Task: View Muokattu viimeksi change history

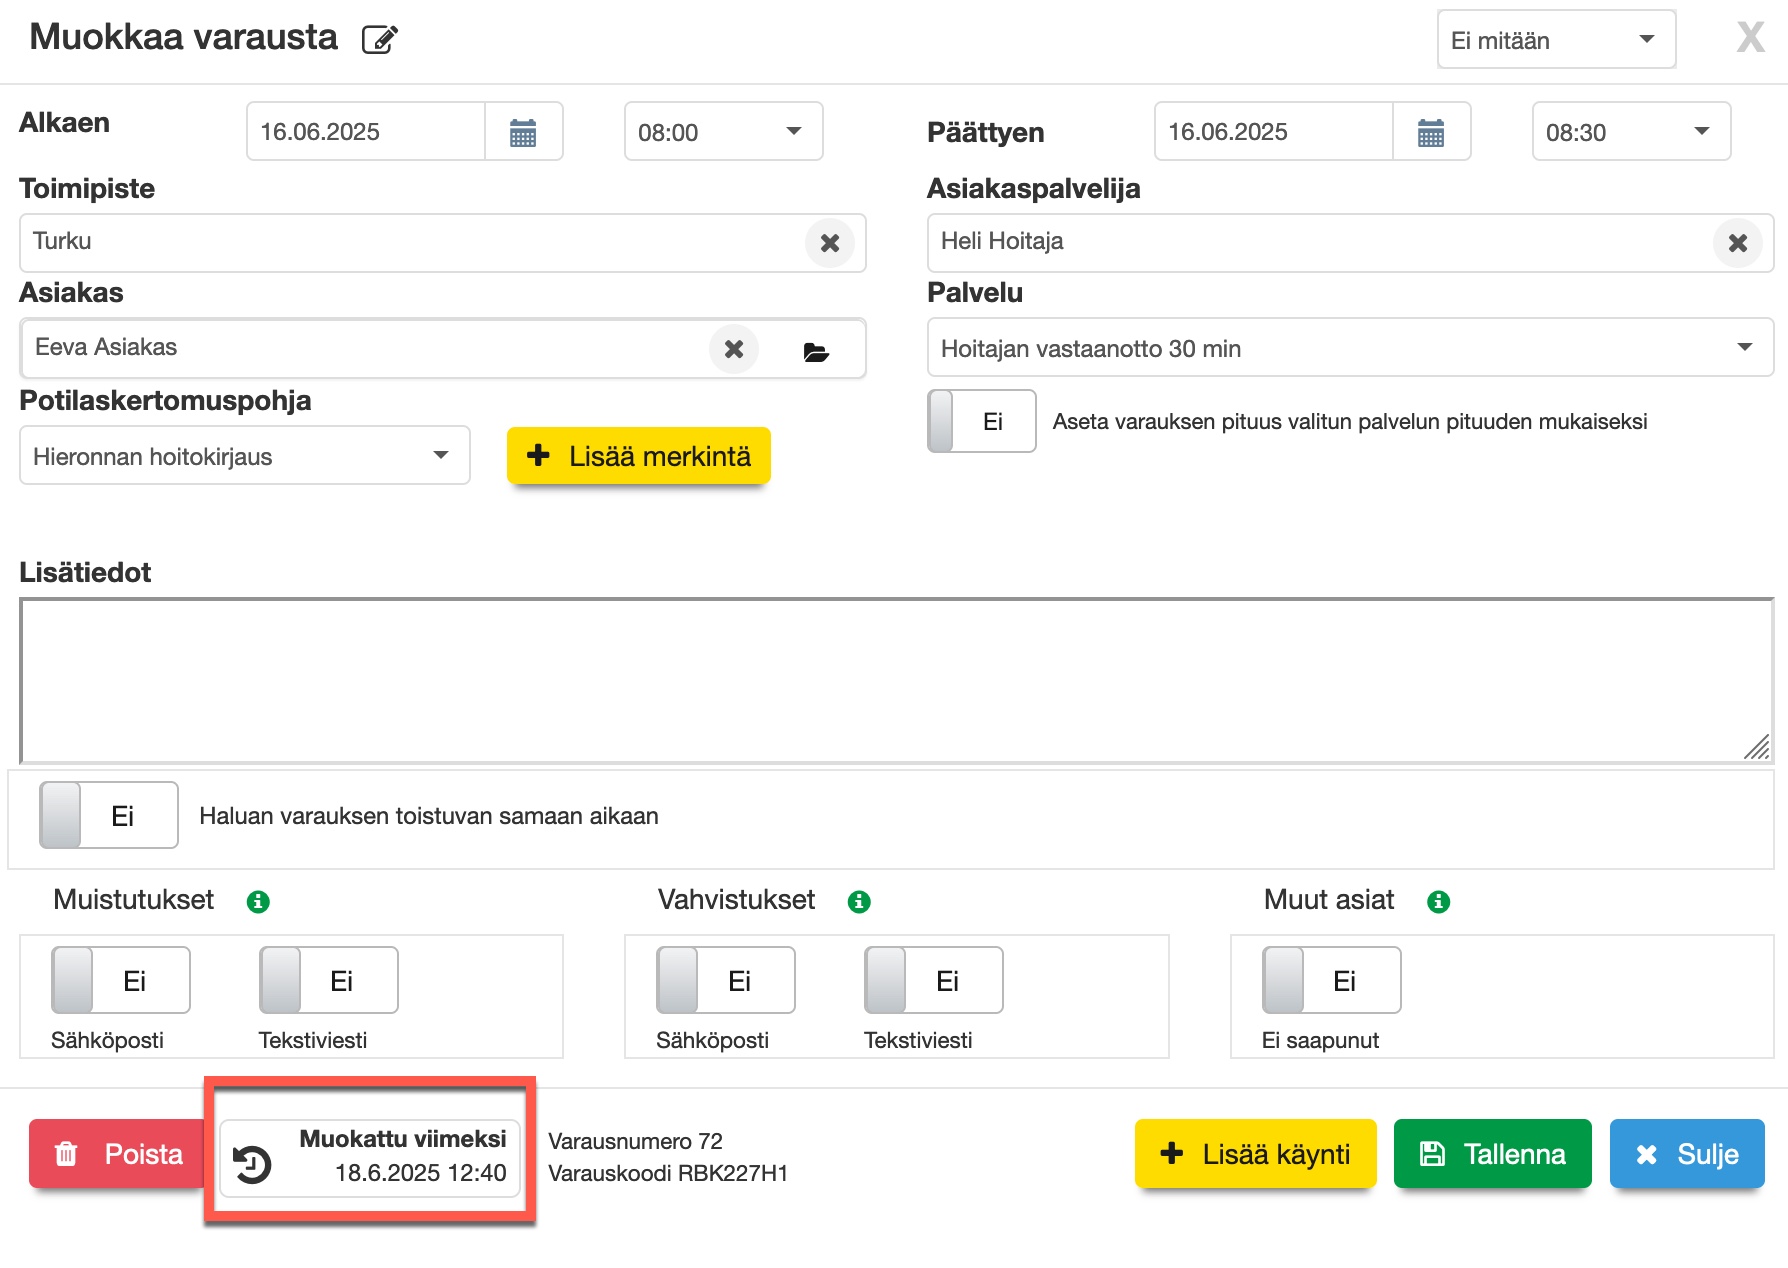Action: pos(370,1157)
